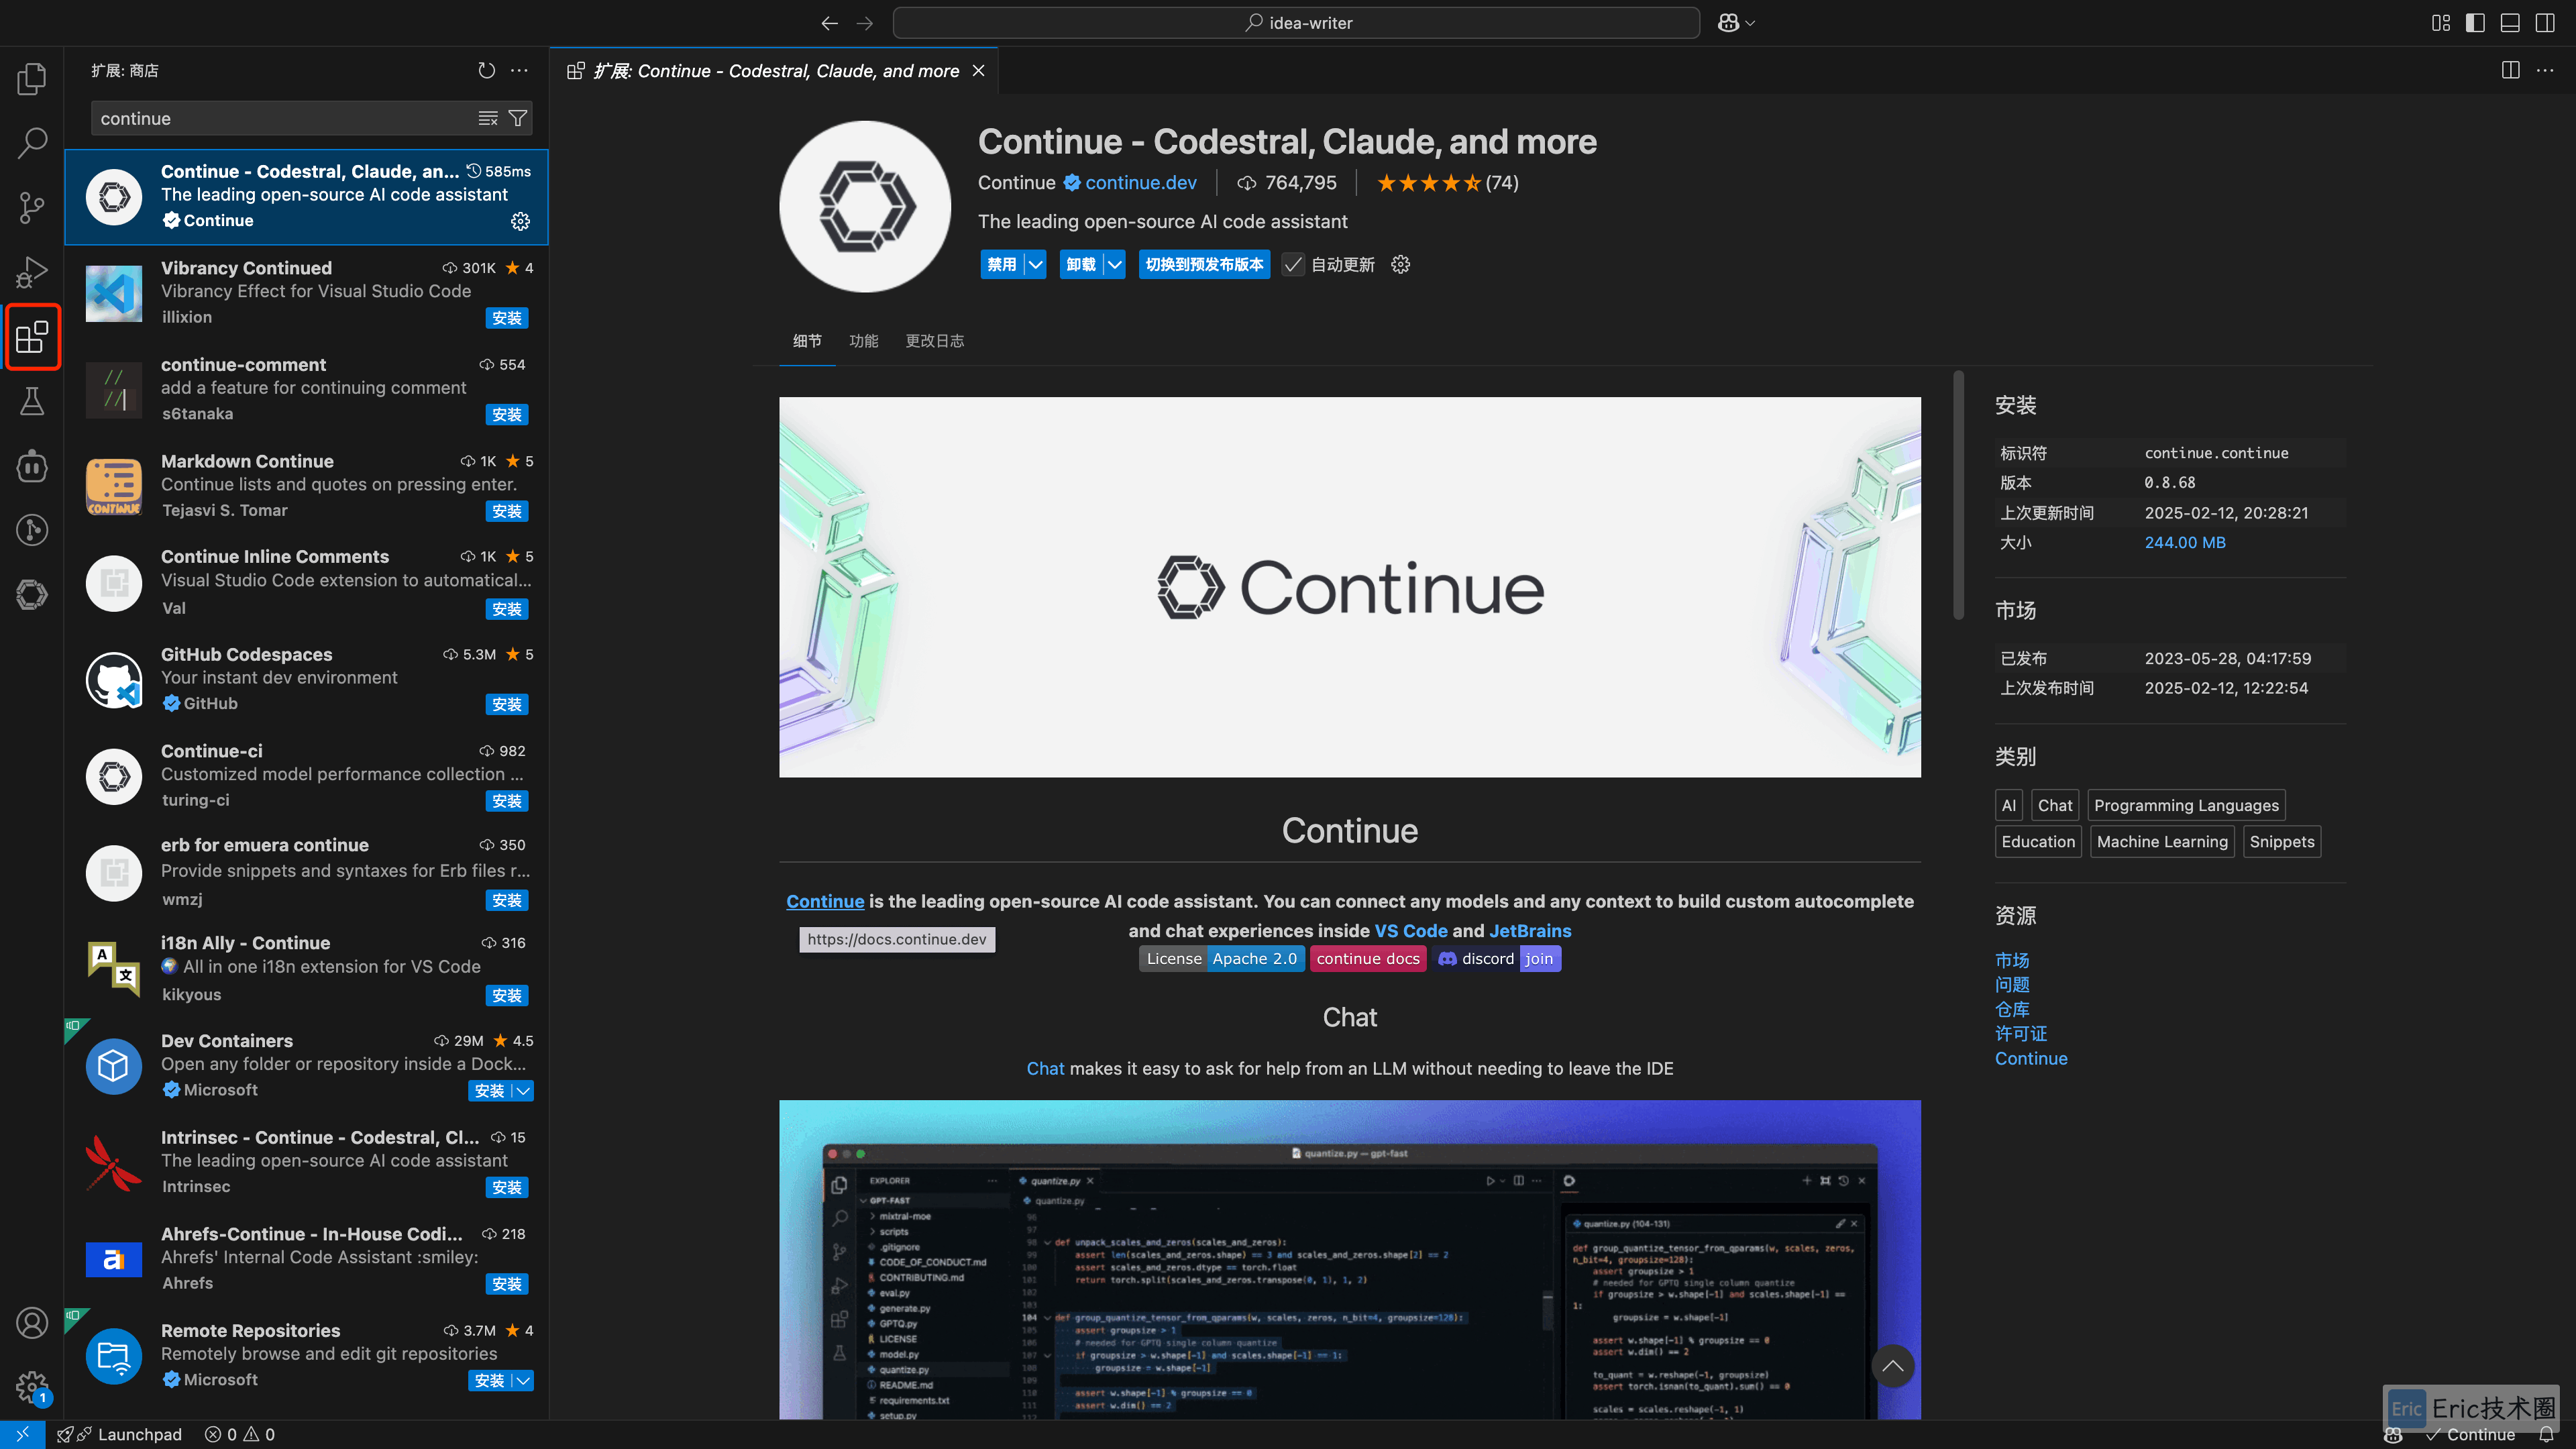Open notifications bell in status bar
This screenshot has width=2576, height=1449.
[2546, 1434]
